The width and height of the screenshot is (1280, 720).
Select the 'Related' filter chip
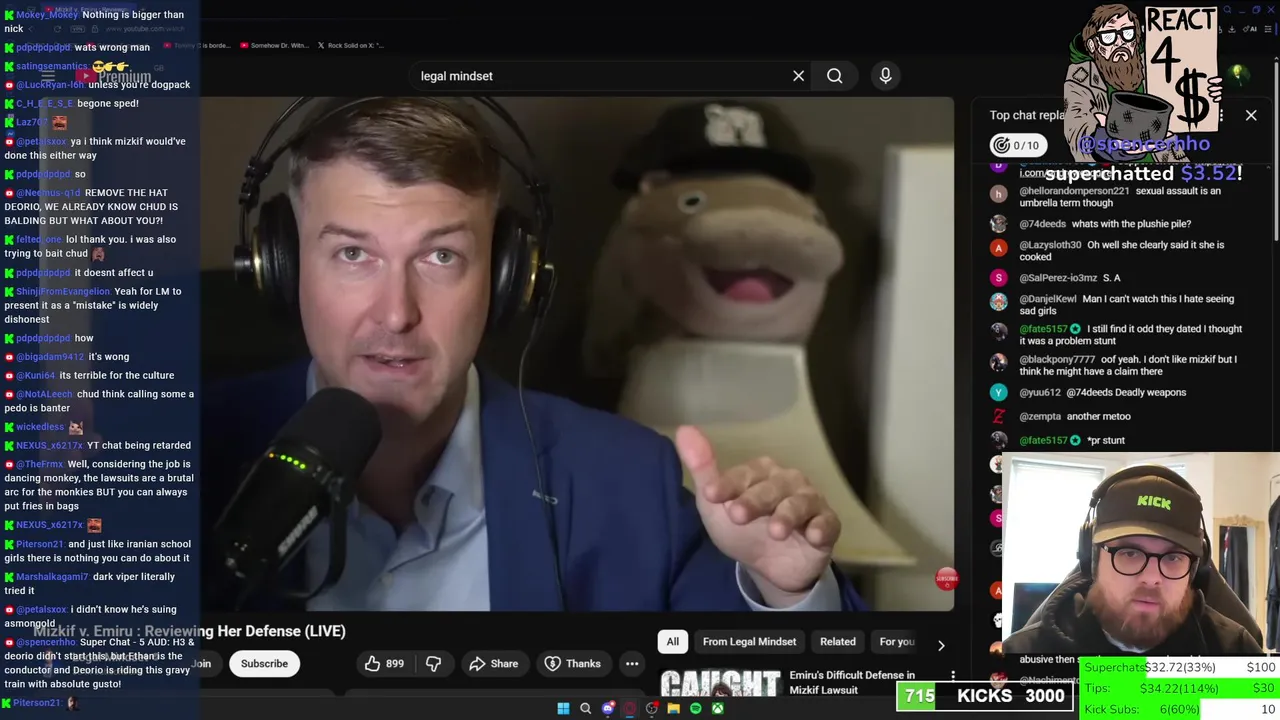838,642
